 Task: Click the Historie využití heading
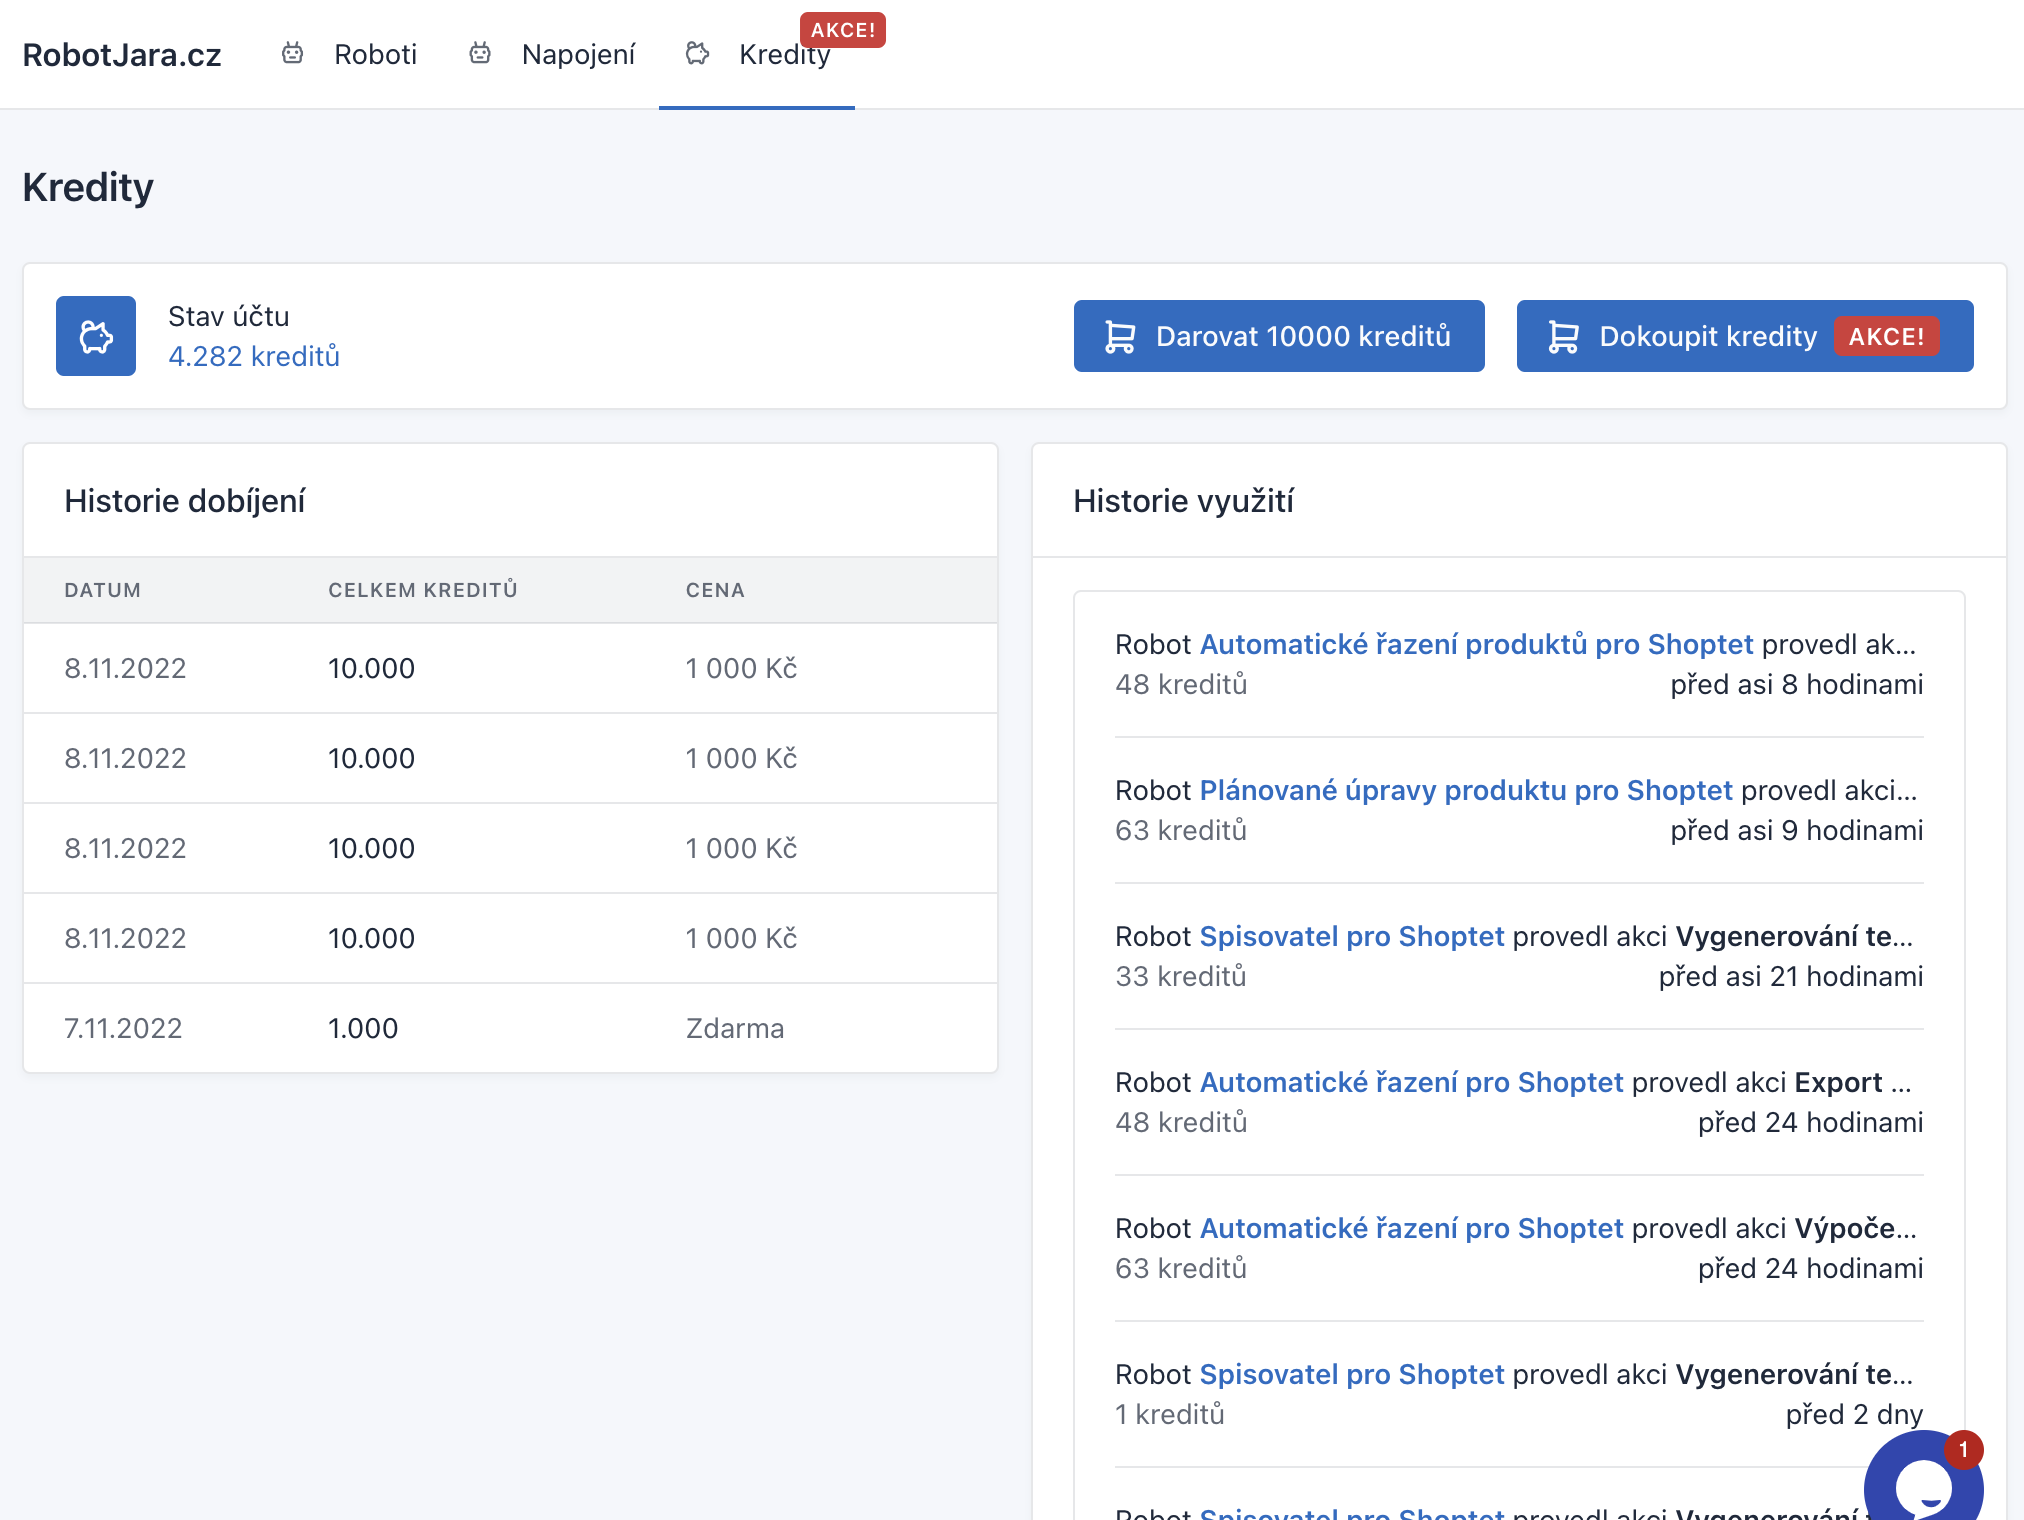click(1183, 501)
